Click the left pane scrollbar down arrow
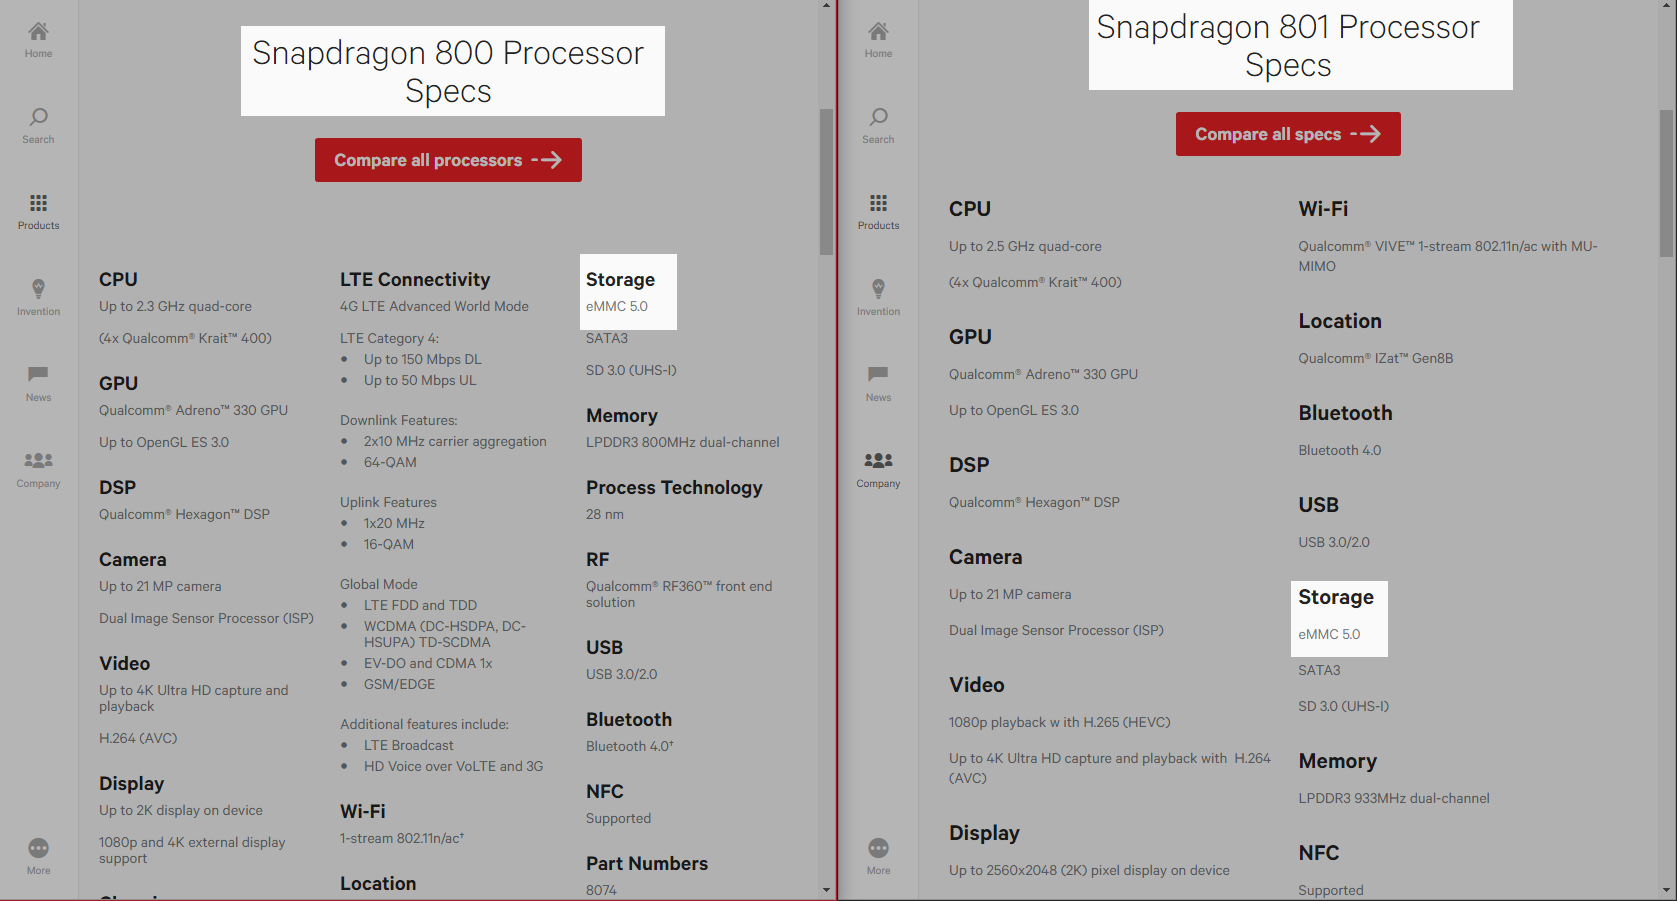Screen dimensions: 1677x901 tap(826, 889)
